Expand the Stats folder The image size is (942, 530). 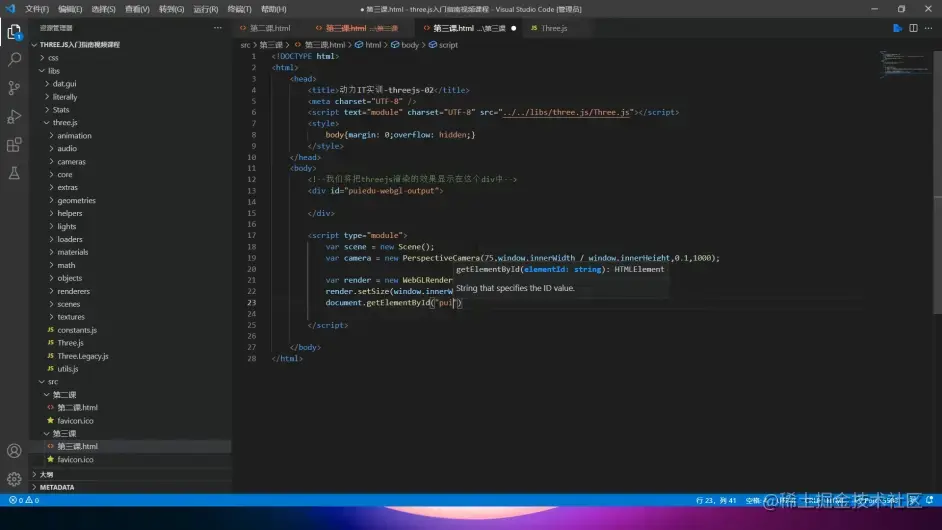(x=61, y=110)
